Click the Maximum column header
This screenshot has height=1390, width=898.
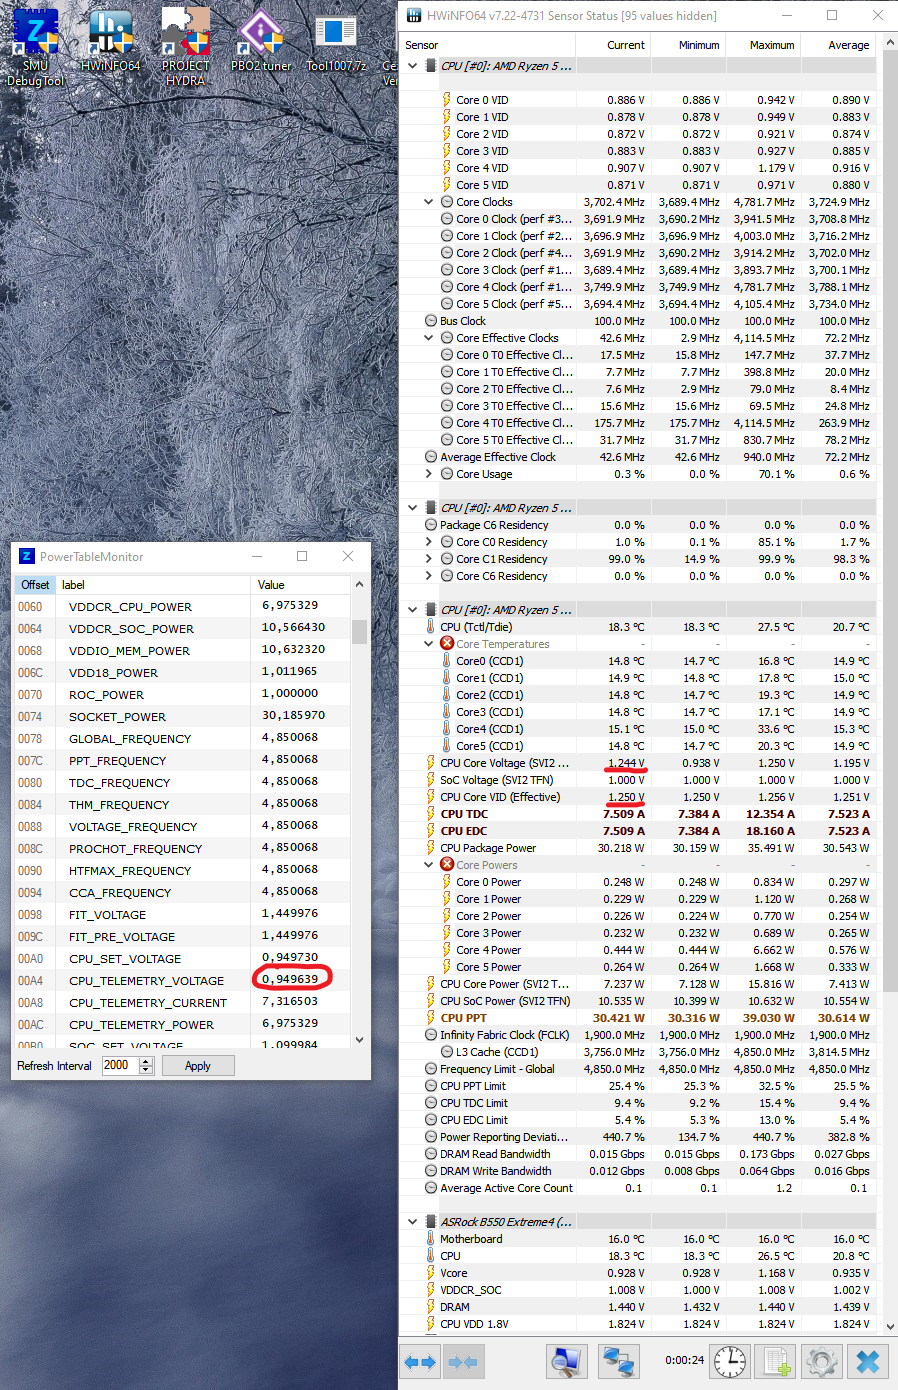coord(763,45)
